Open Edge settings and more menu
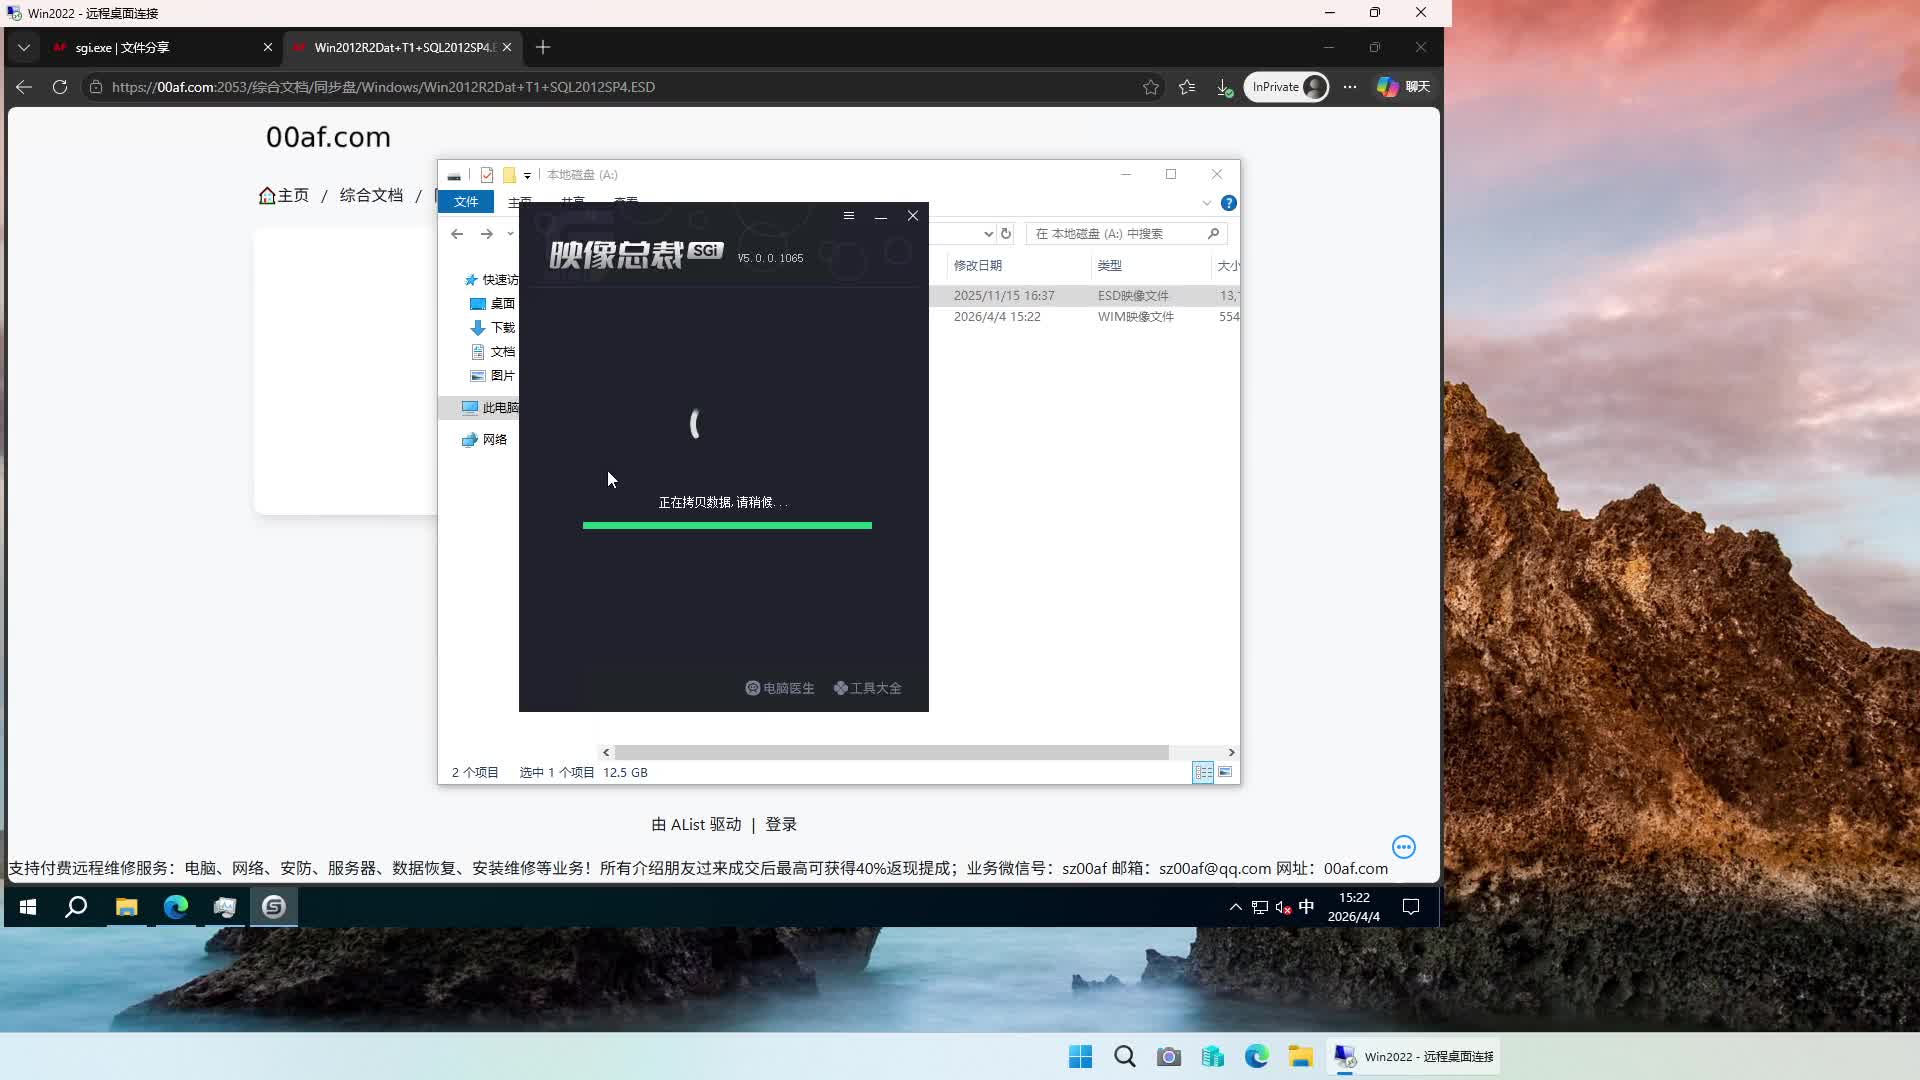The height and width of the screenshot is (1080, 1920). point(1350,87)
